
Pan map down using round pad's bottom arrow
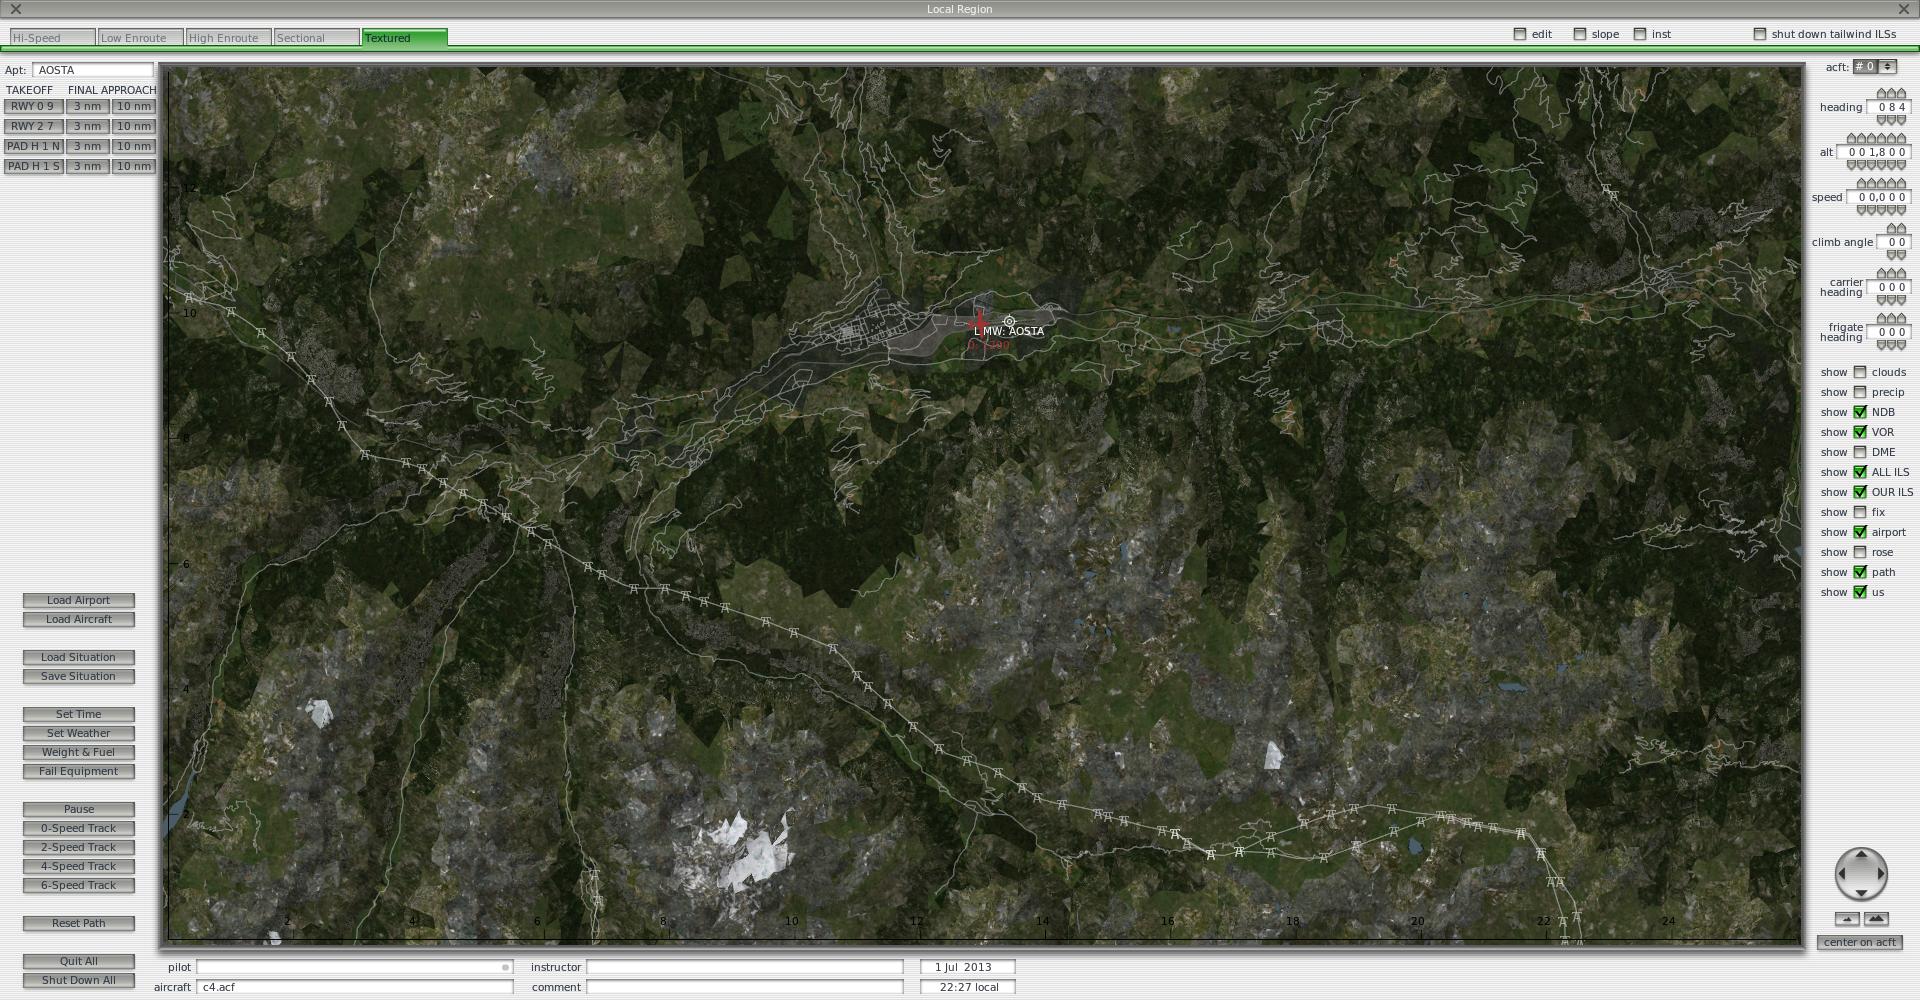[1861, 893]
